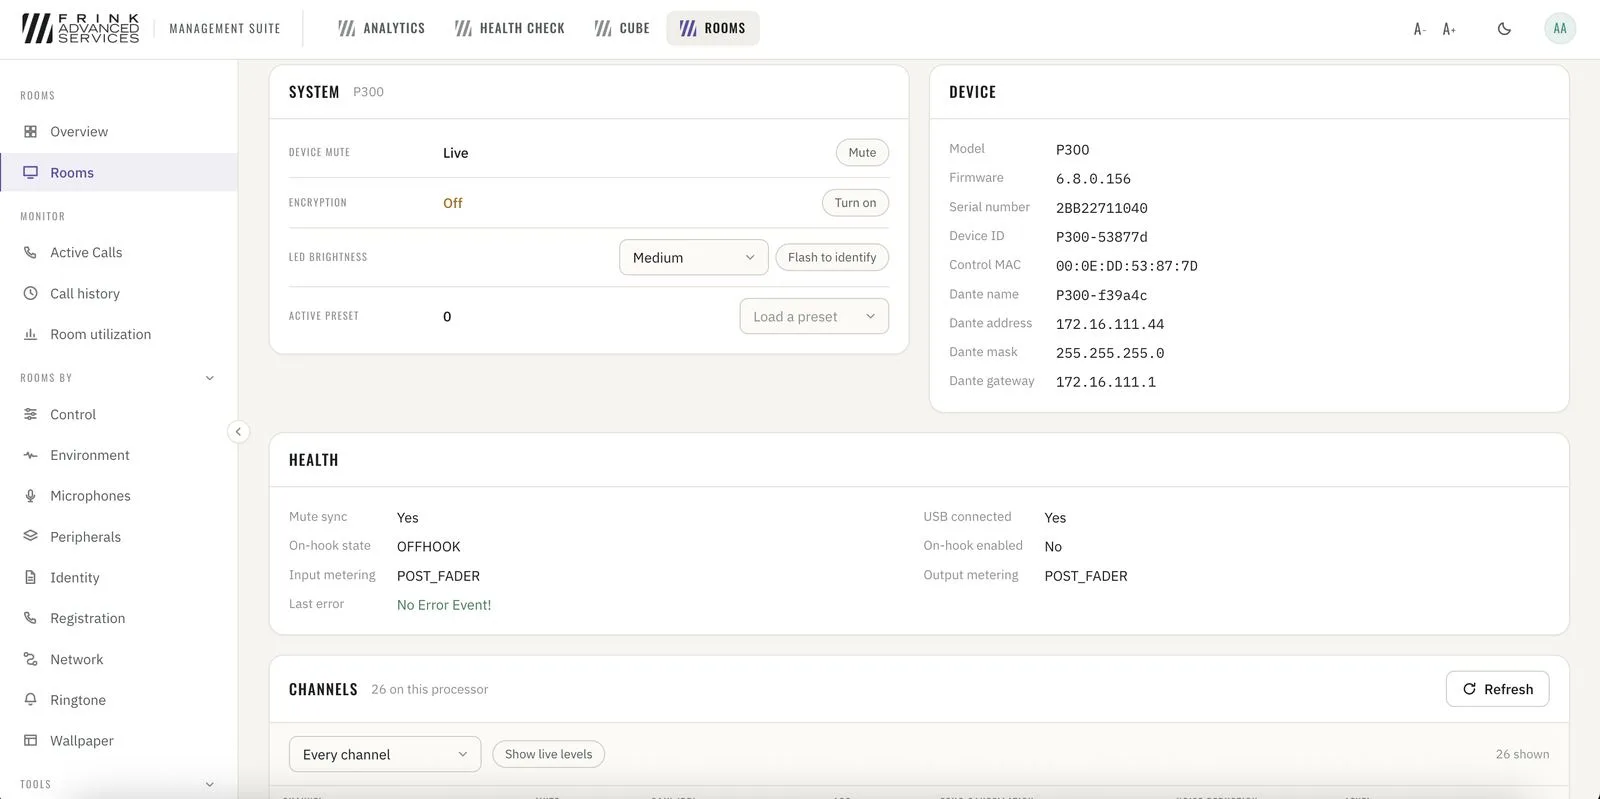Open the Overview grid icon in sidebar

tap(30, 131)
